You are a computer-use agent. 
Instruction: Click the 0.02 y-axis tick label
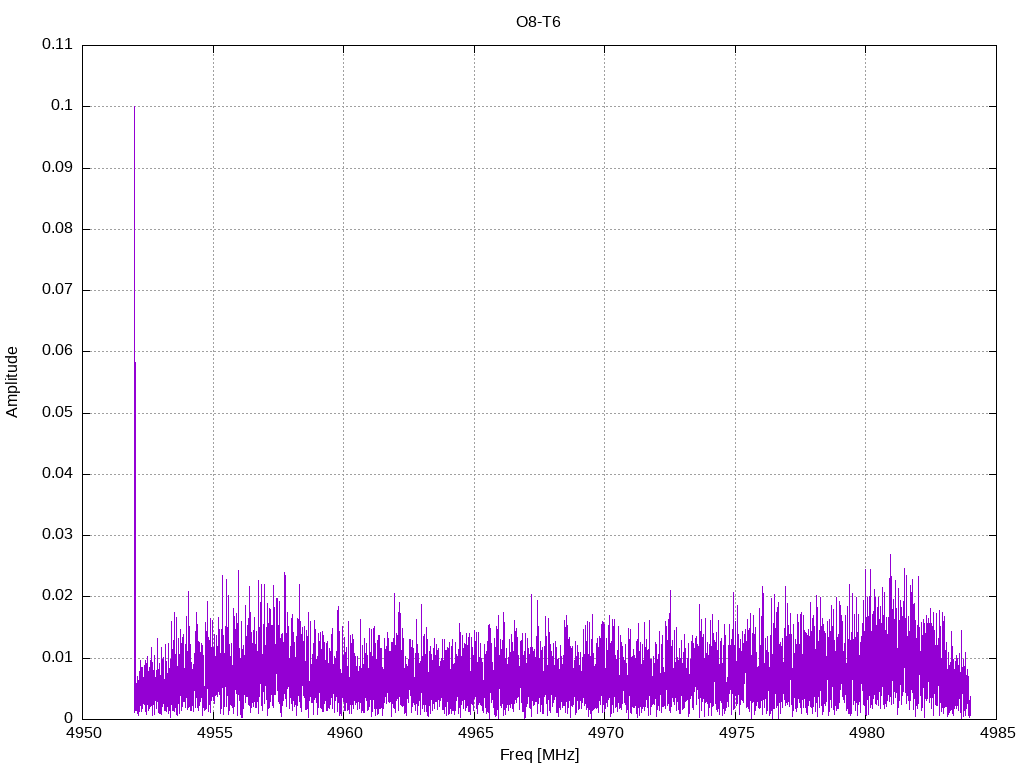click(x=58, y=596)
